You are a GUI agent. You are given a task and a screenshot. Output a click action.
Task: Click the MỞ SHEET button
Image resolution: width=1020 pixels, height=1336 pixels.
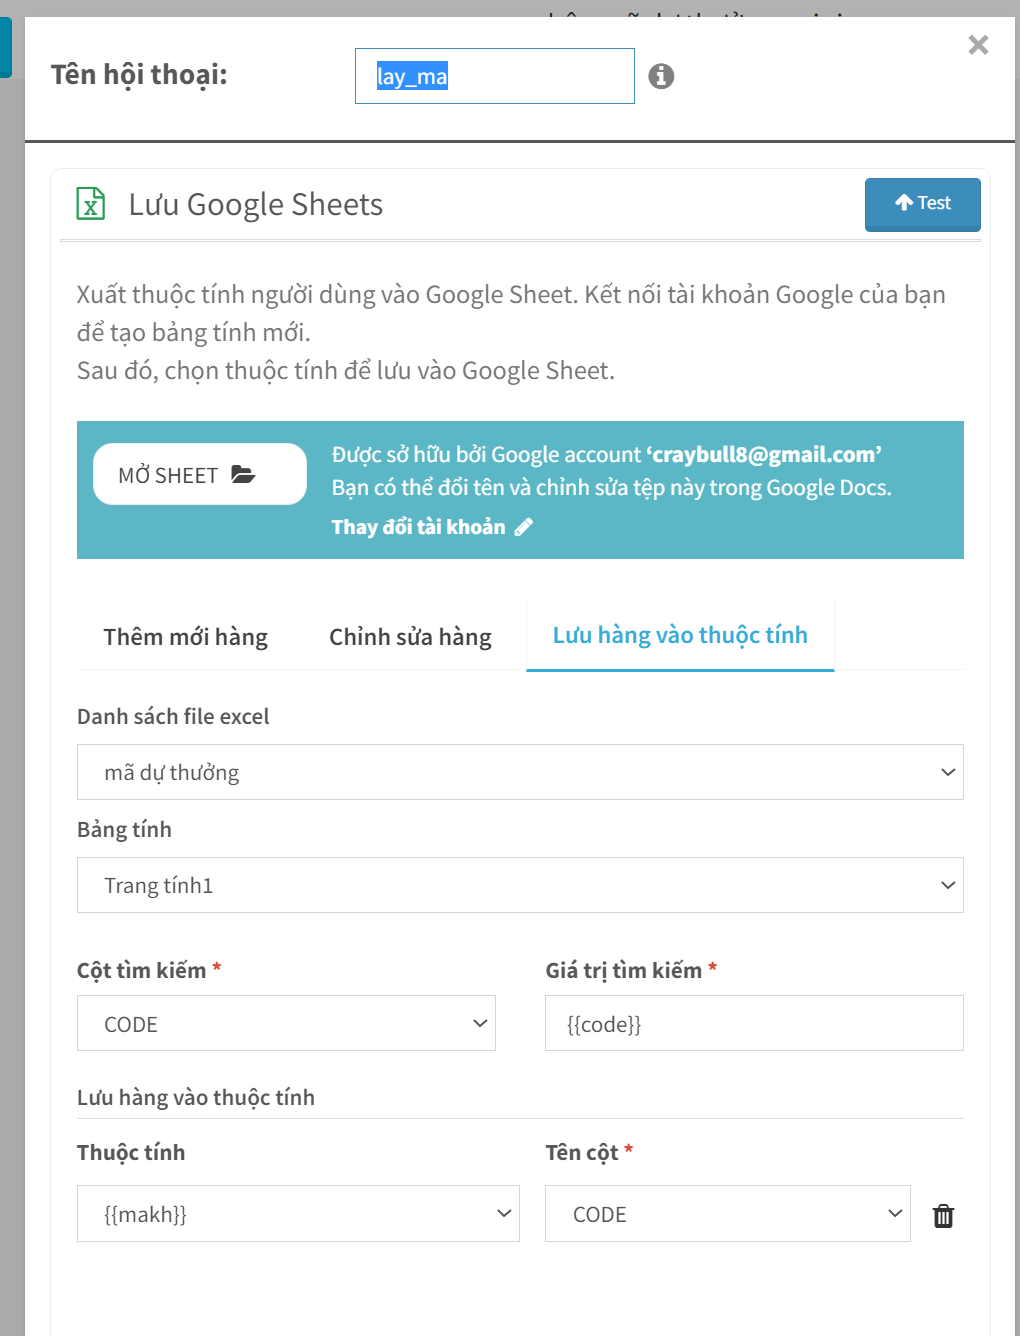[200, 474]
